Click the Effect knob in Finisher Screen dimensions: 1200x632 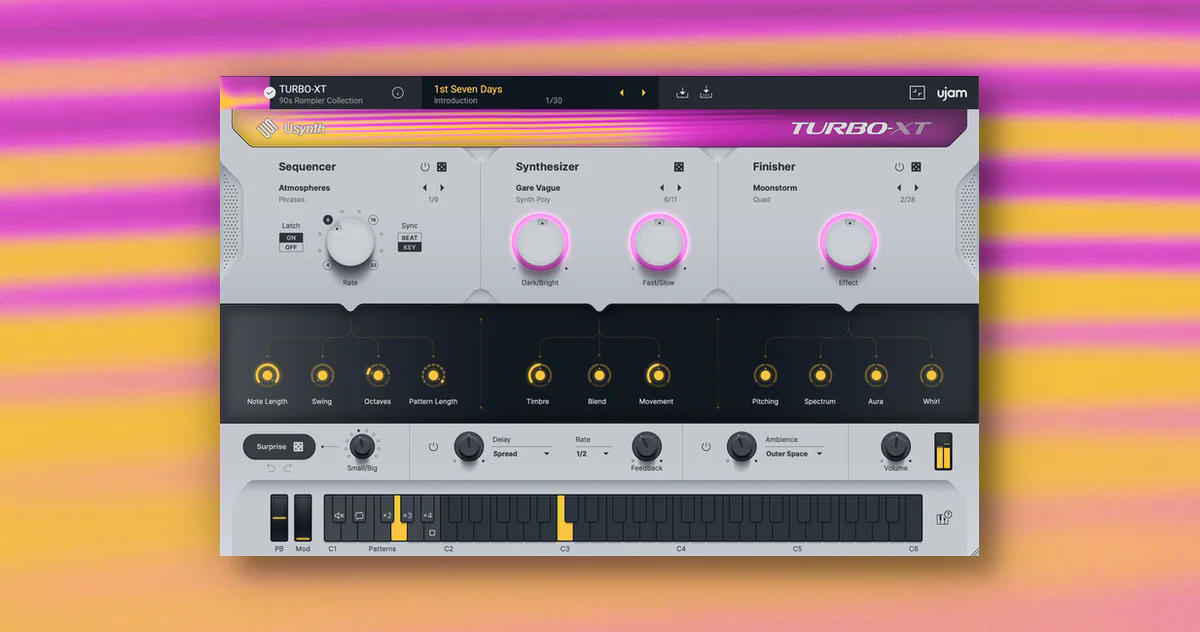click(848, 243)
